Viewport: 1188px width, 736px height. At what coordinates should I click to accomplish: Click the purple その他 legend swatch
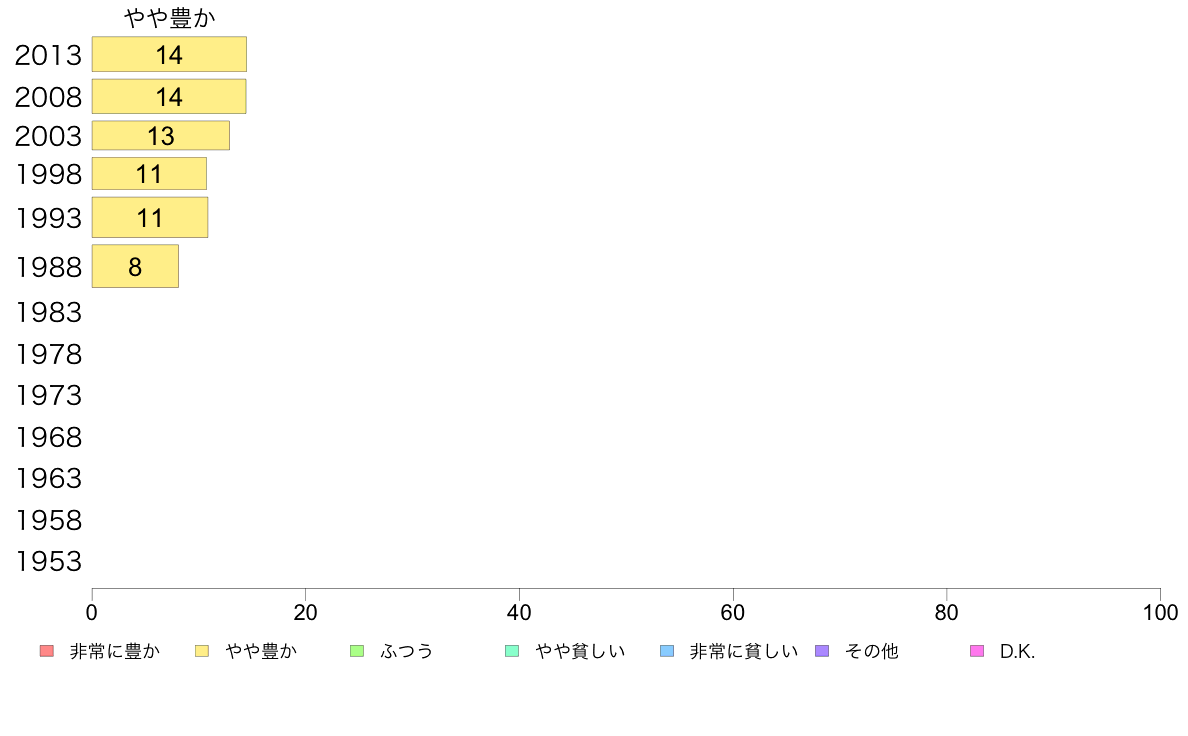click(822, 651)
